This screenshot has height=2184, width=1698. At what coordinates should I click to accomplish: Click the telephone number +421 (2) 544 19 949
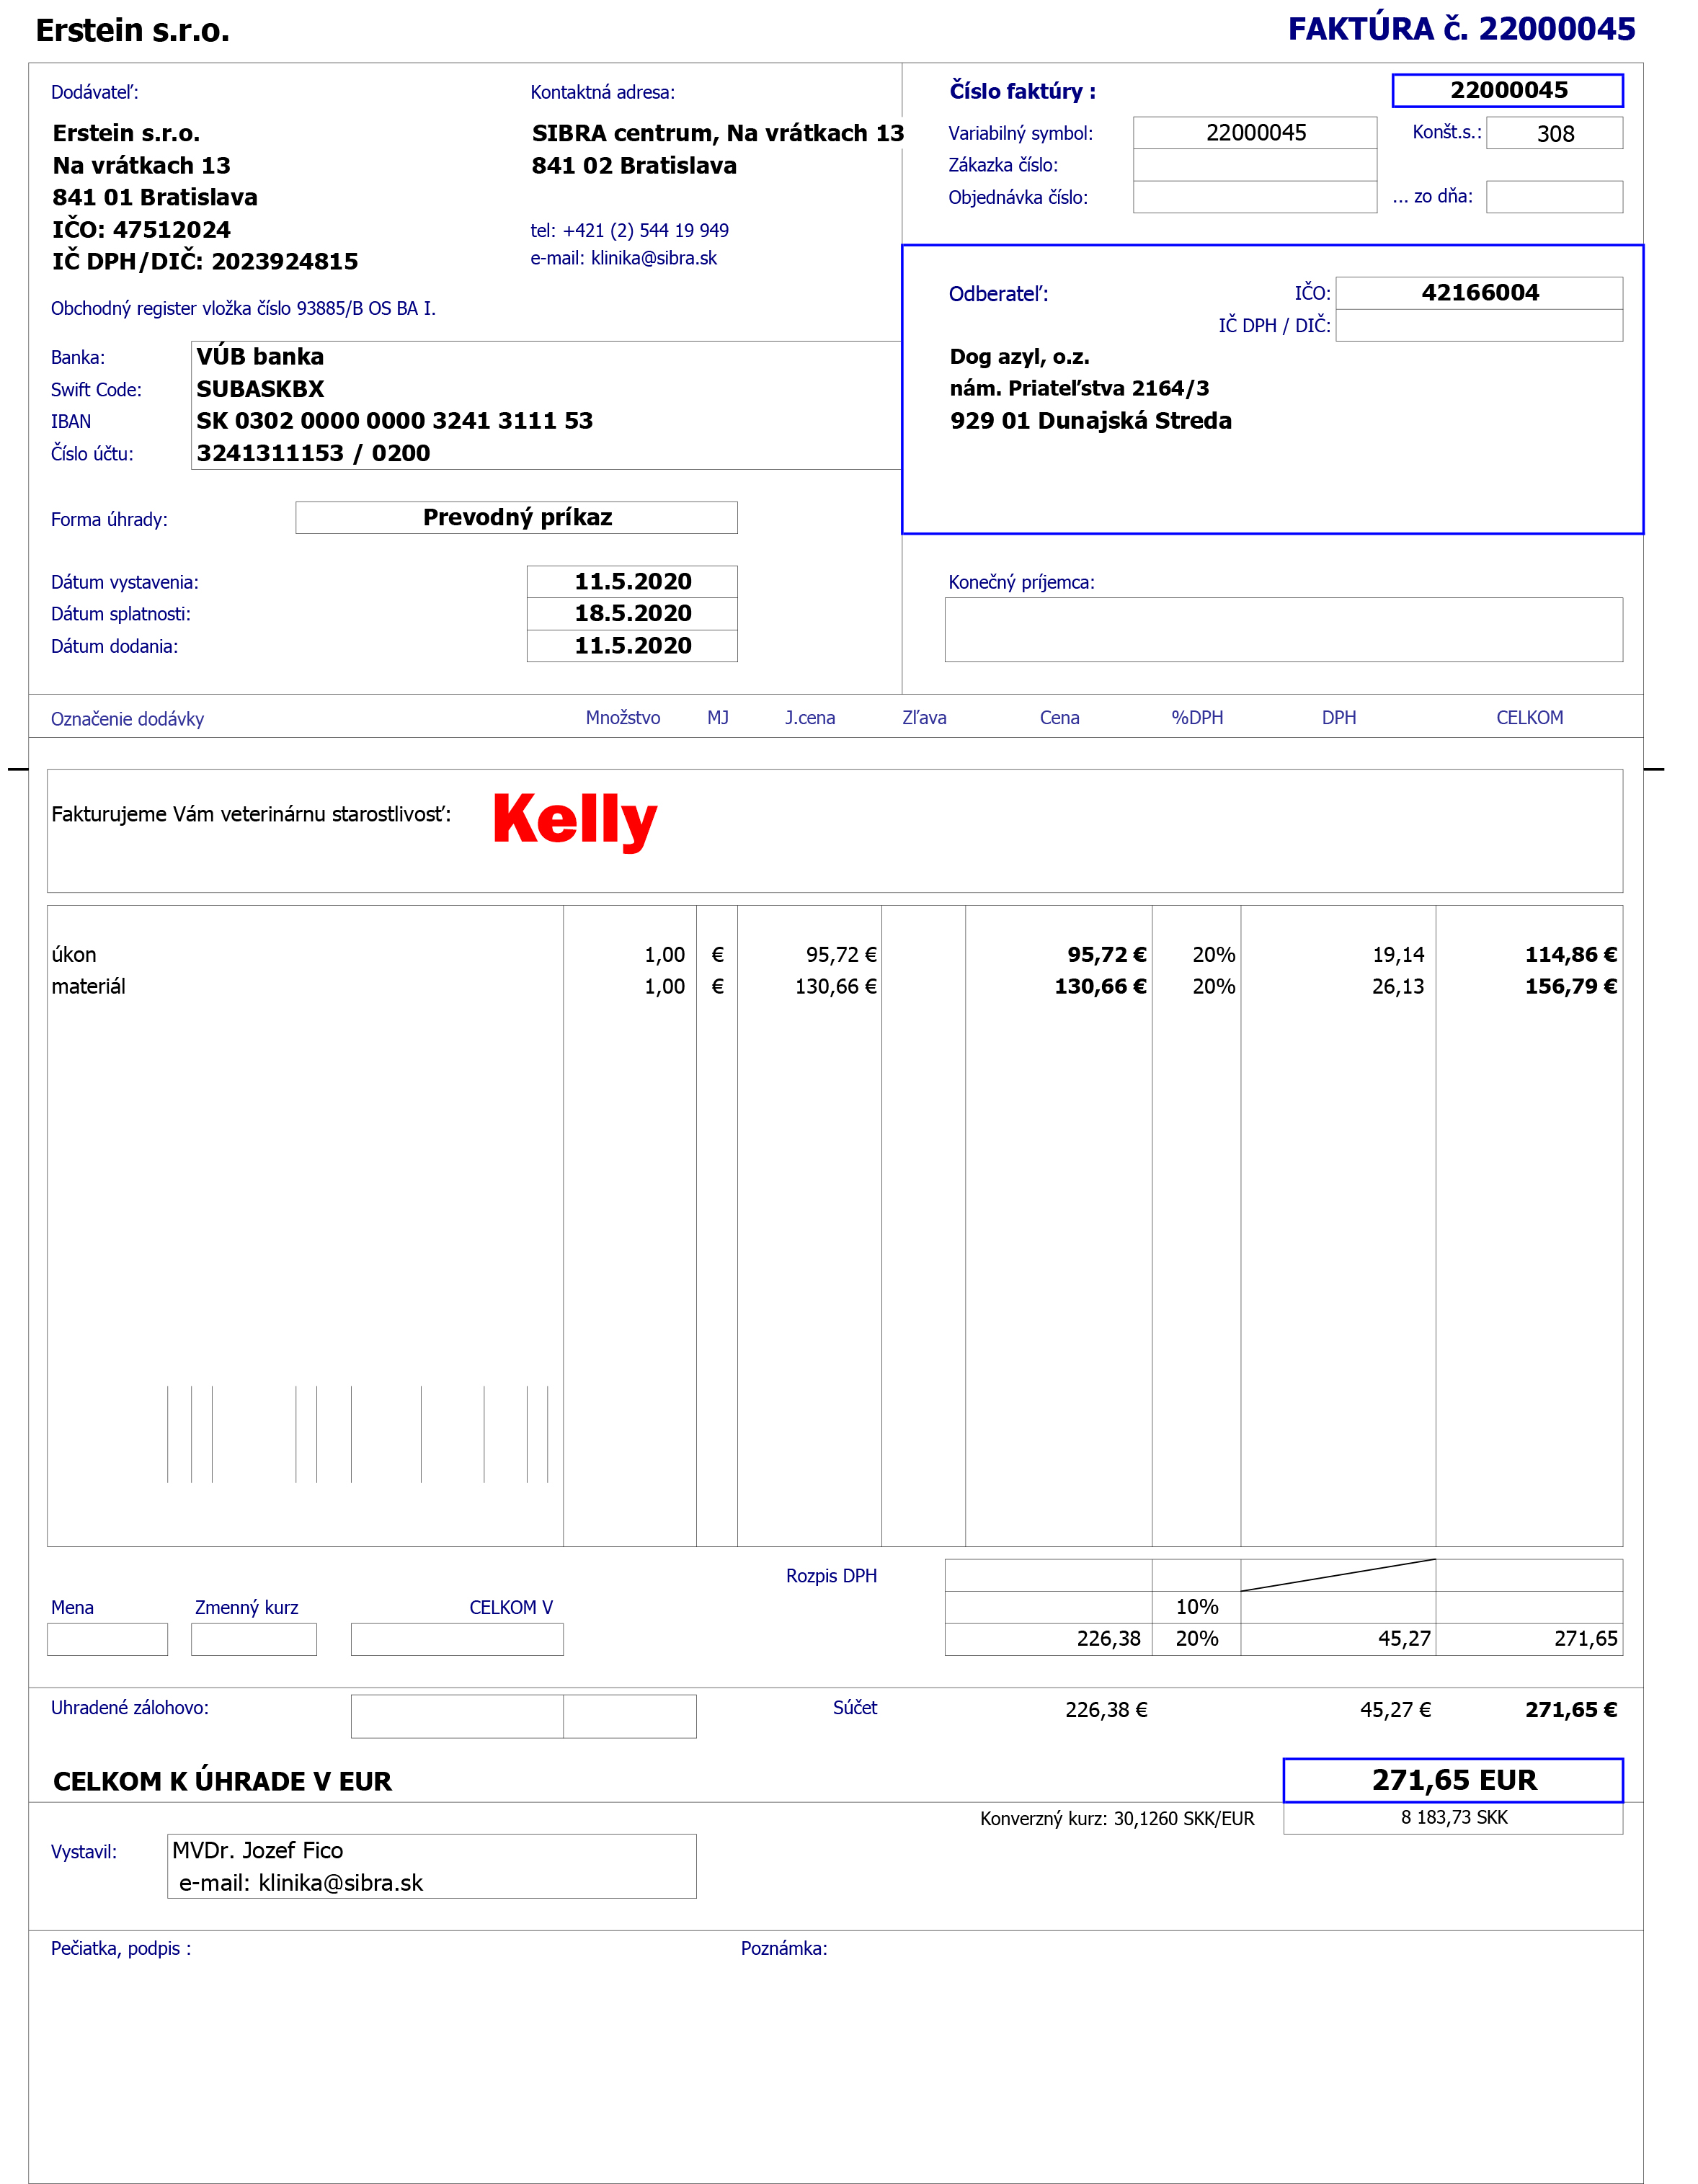645,230
